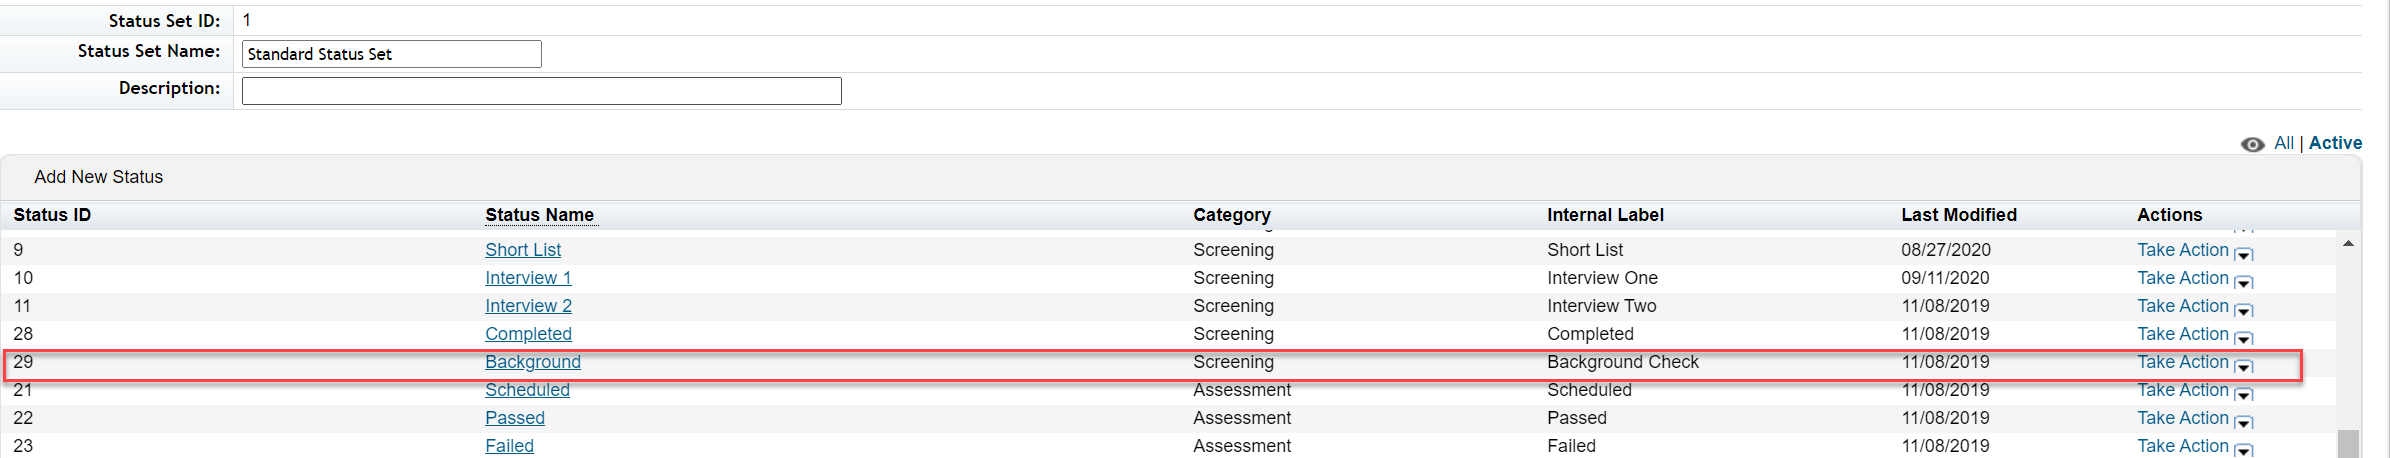Click Add New Status
Image resolution: width=2390 pixels, height=458 pixels.
pyautogui.click(x=98, y=177)
